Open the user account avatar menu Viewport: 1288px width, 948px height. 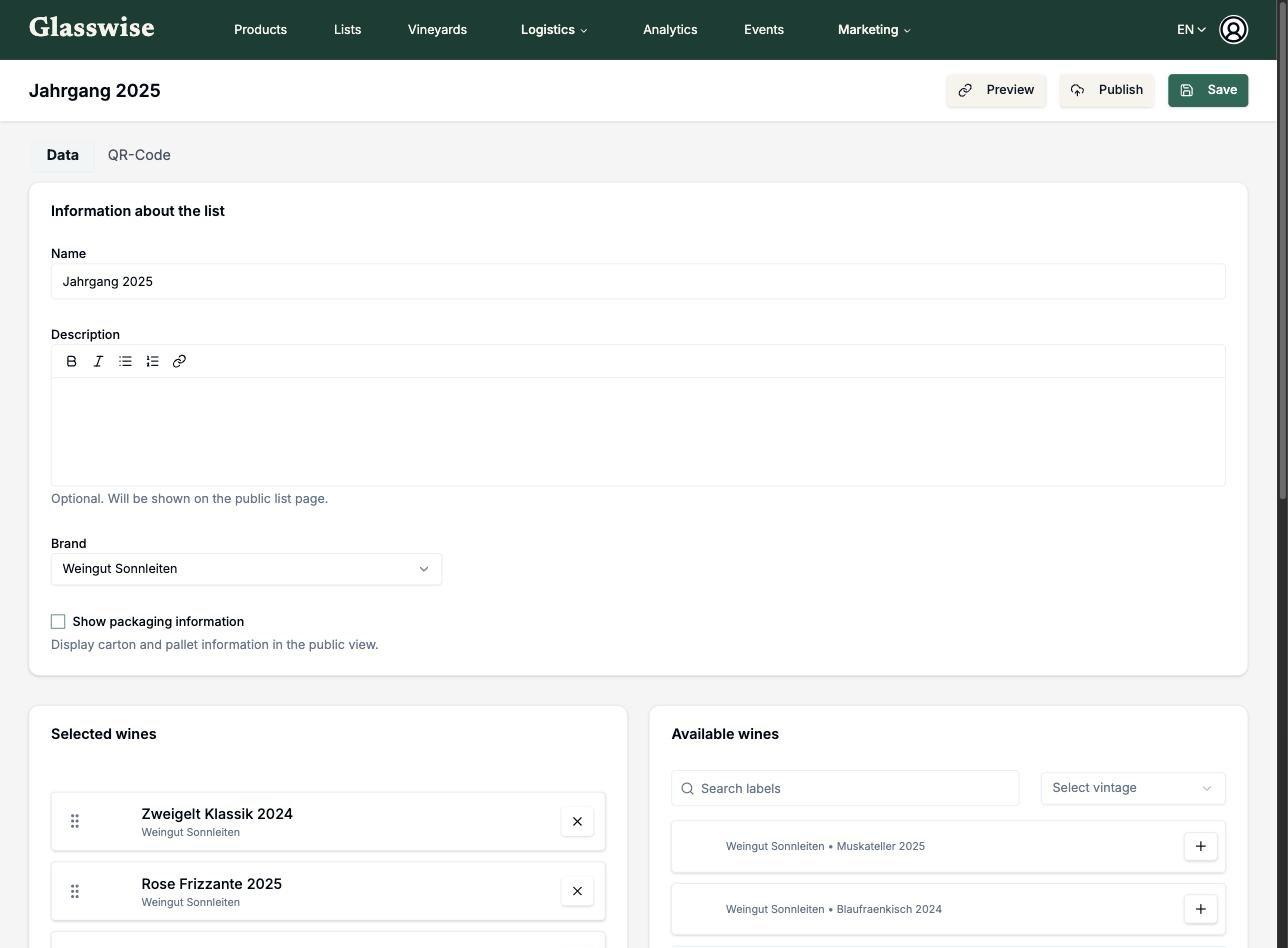tap(1234, 30)
